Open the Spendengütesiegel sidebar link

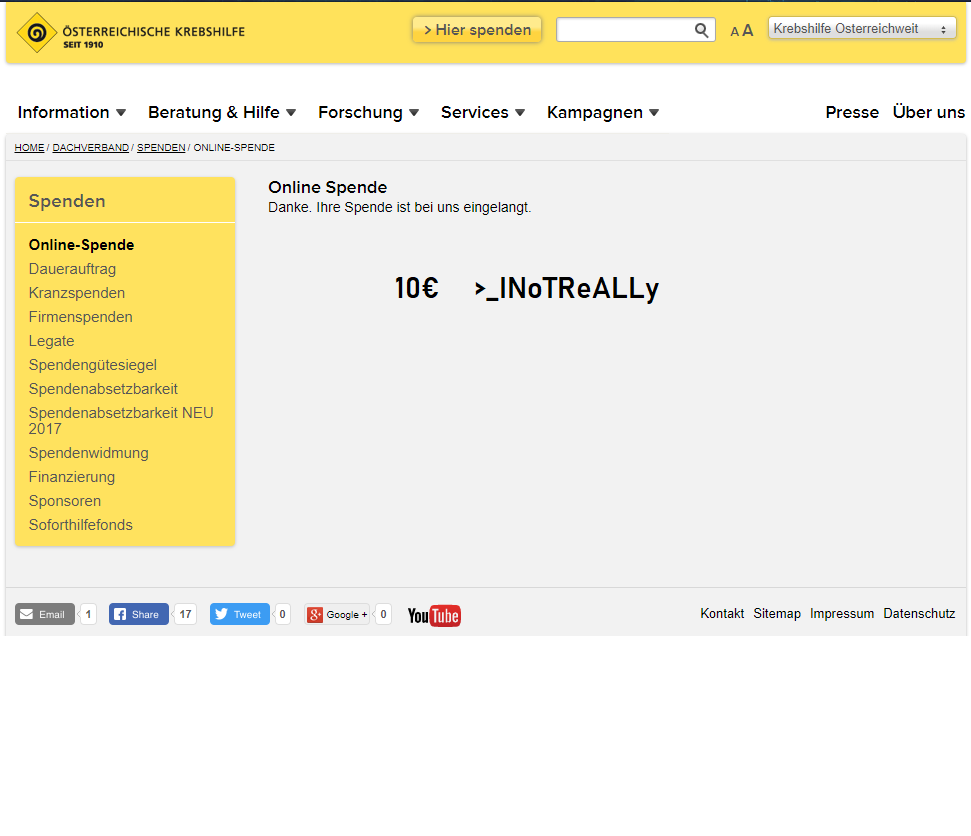click(92, 365)
